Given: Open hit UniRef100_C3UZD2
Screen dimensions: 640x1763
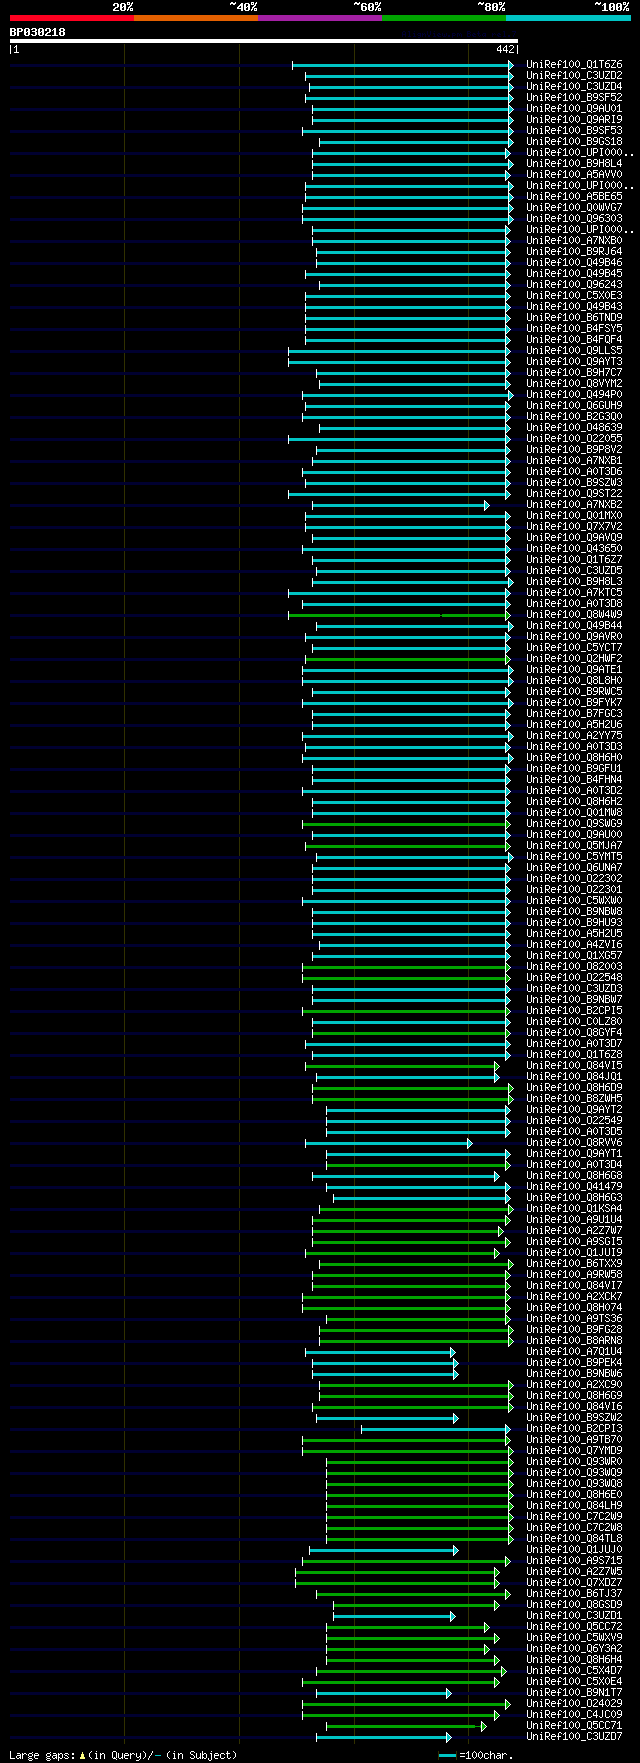Looking at the screenshot, I should pyautogui.click(x=574, y=75).
